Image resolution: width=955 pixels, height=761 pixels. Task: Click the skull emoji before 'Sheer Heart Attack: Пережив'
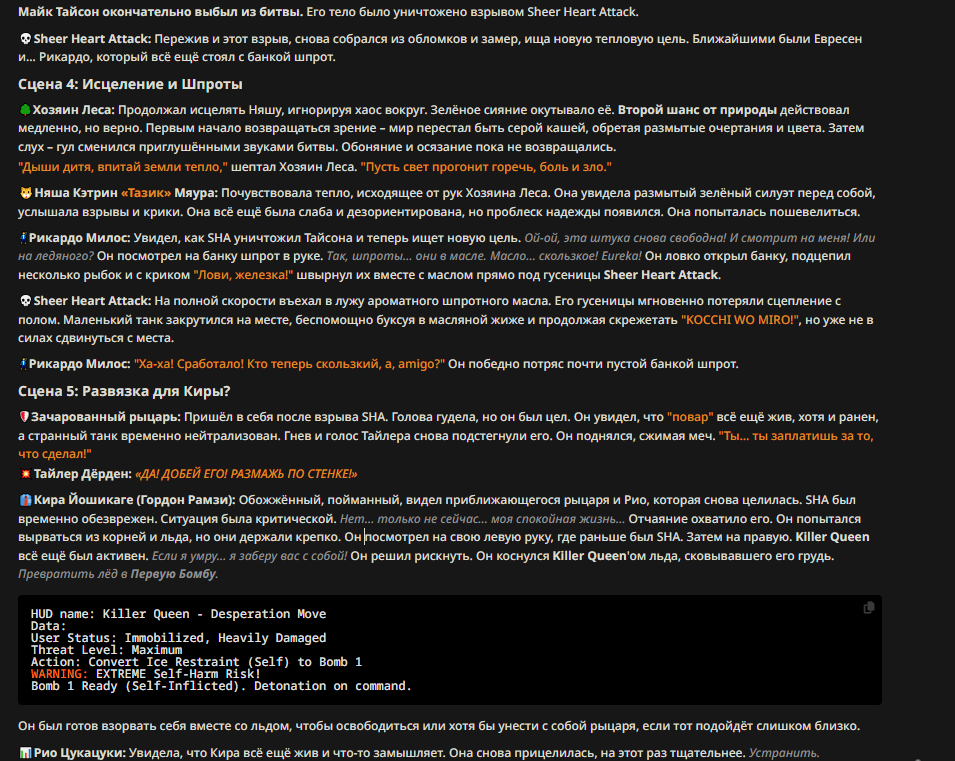[x=26, y=39]
